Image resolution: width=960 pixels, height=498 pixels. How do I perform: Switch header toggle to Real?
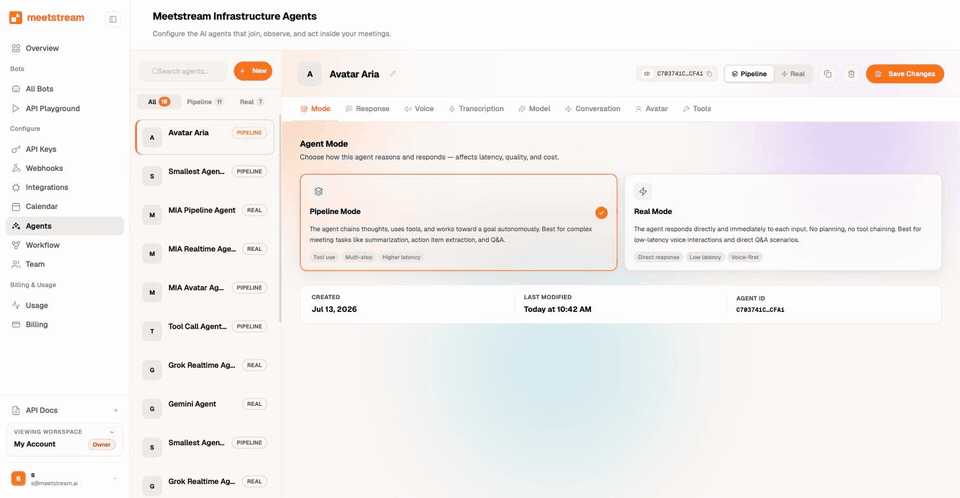click(x=793, y=74)
